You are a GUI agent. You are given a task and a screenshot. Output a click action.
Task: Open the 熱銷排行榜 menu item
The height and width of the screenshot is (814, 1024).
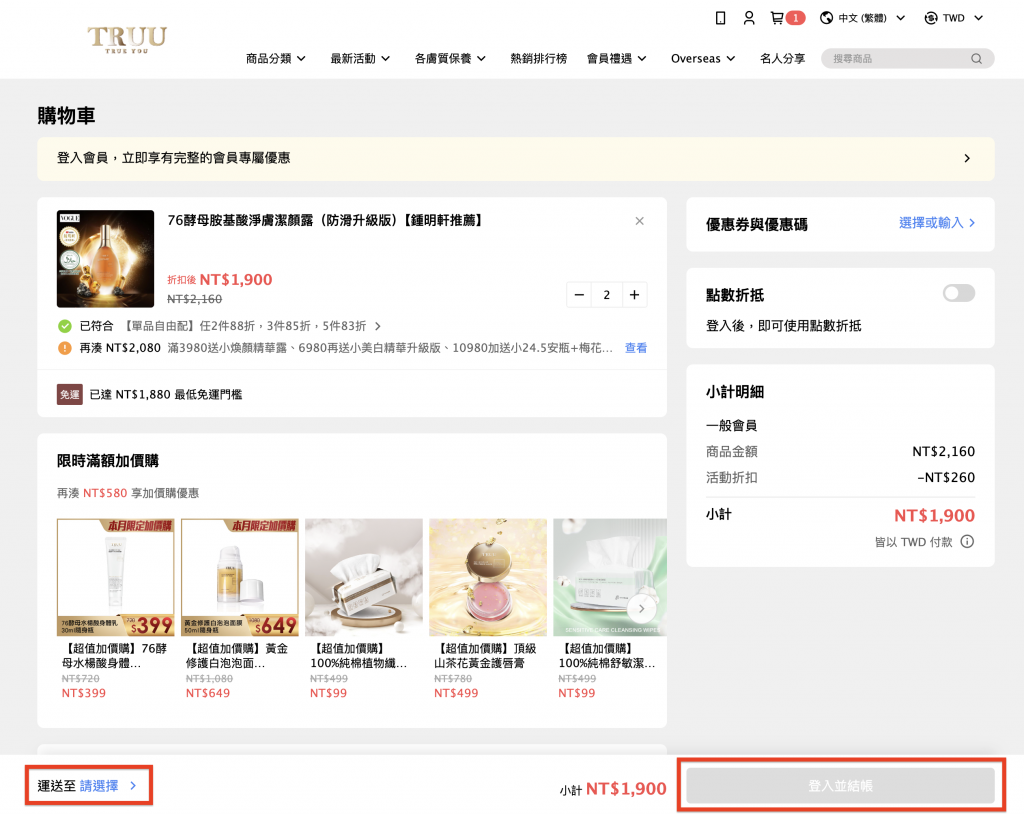(538, 59)
